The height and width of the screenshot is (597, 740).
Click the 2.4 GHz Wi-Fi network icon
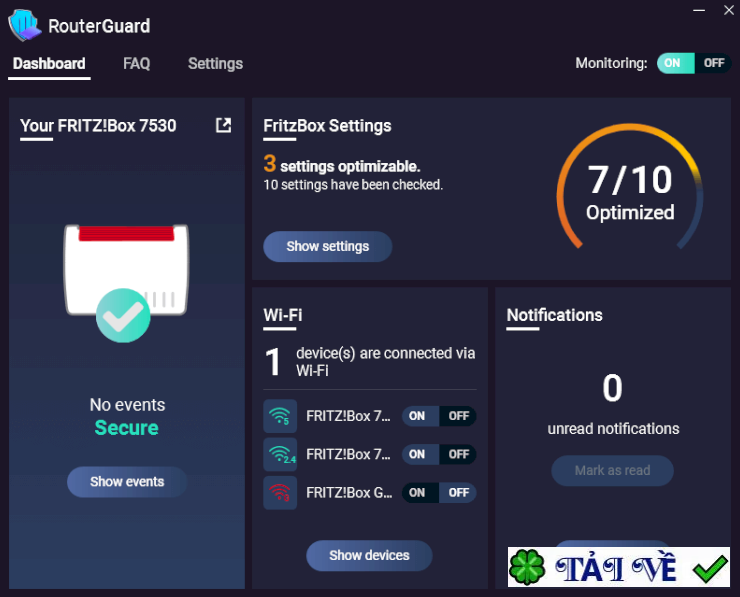(x=280, y=454)
